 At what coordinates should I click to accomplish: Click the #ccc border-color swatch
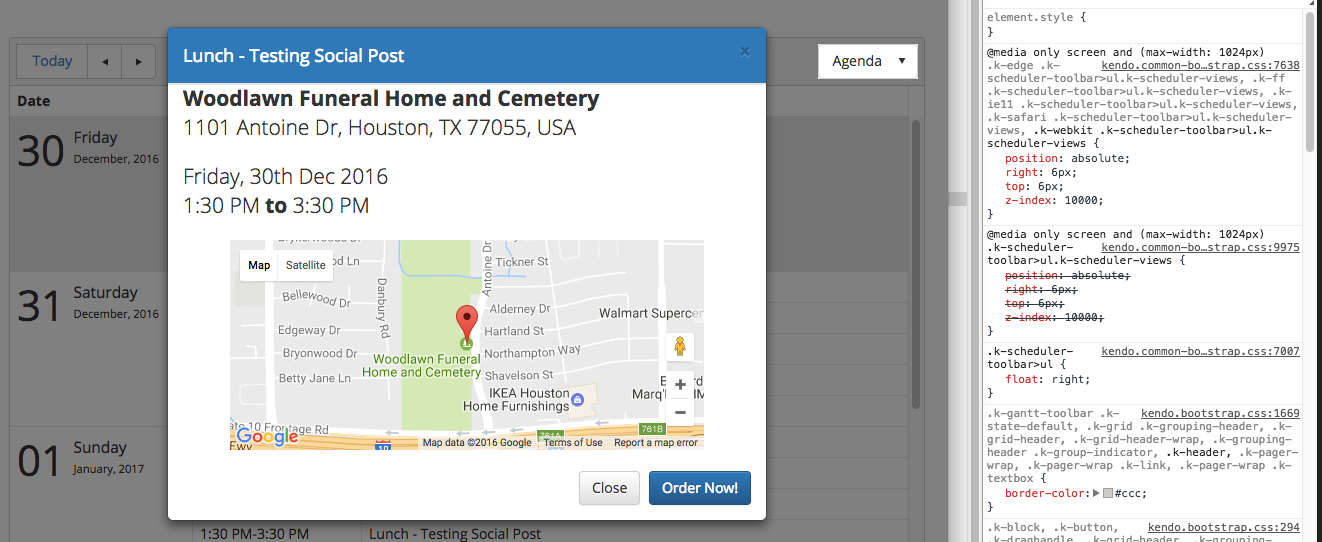tap(1108, 493)
